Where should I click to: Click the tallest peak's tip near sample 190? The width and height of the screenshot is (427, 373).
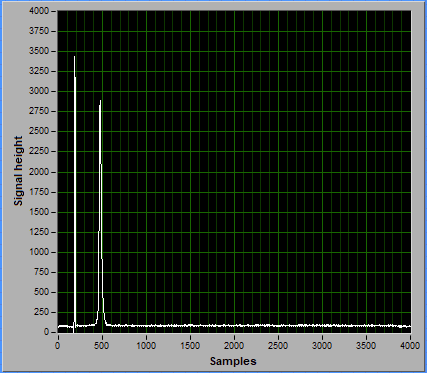(x=74, y=57)
